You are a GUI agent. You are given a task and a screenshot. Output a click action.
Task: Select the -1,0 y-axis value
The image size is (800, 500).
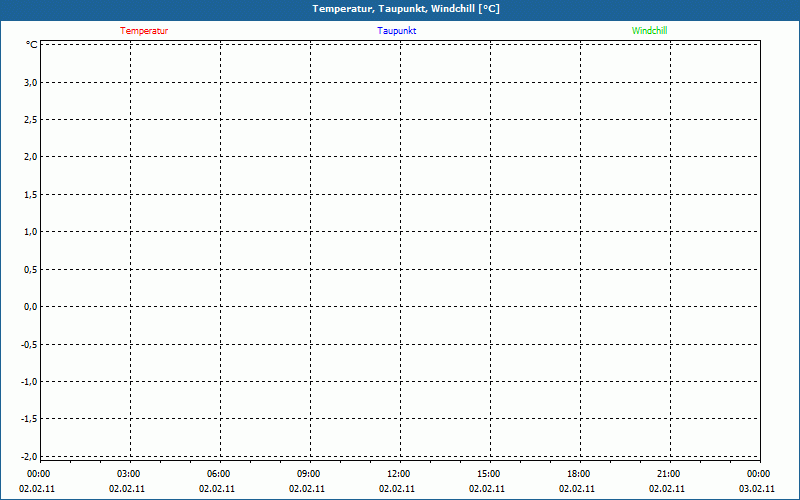[29, 382]
